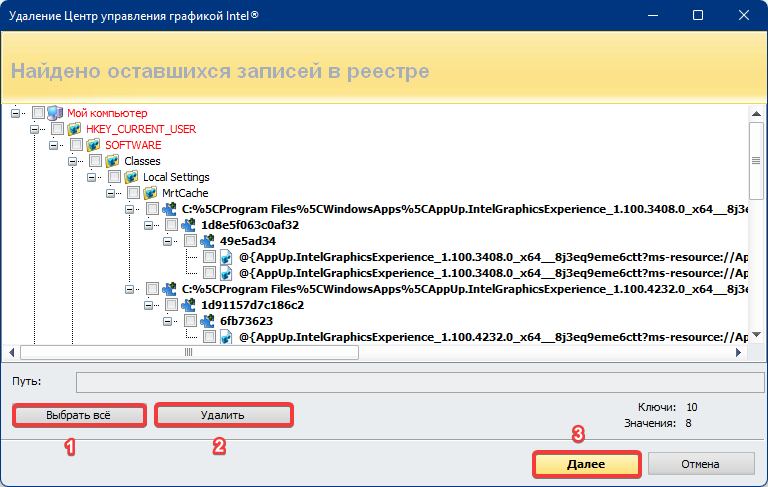Enable the Classes checkbox

96,161
